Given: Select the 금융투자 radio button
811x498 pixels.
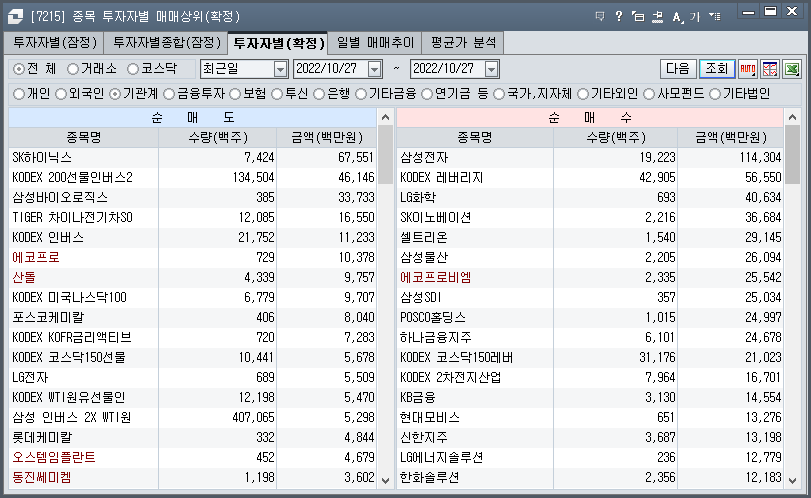Looking at the screenshot, I should (x=169, y=94).
